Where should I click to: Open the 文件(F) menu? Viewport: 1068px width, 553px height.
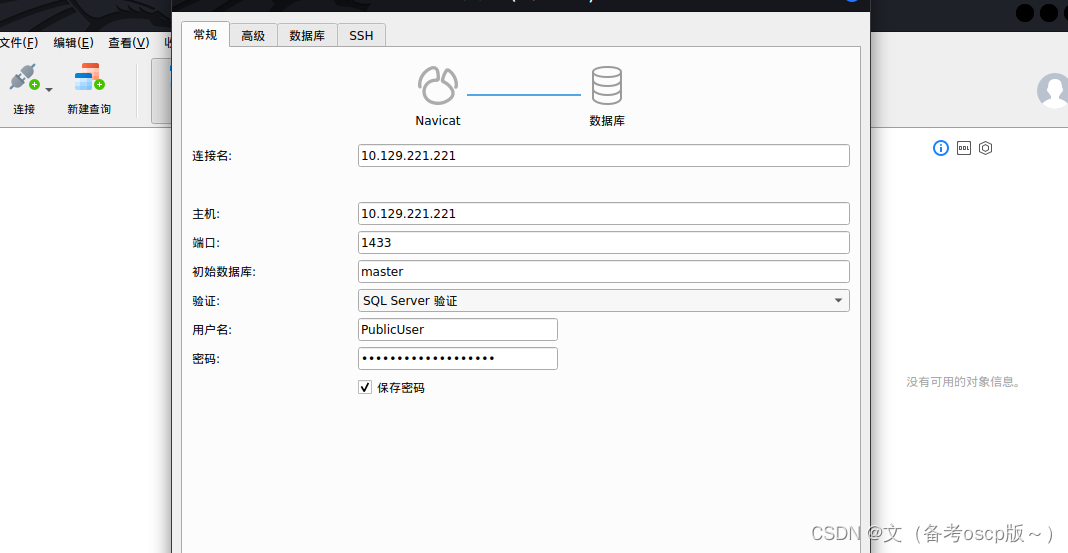pos(19,43)
